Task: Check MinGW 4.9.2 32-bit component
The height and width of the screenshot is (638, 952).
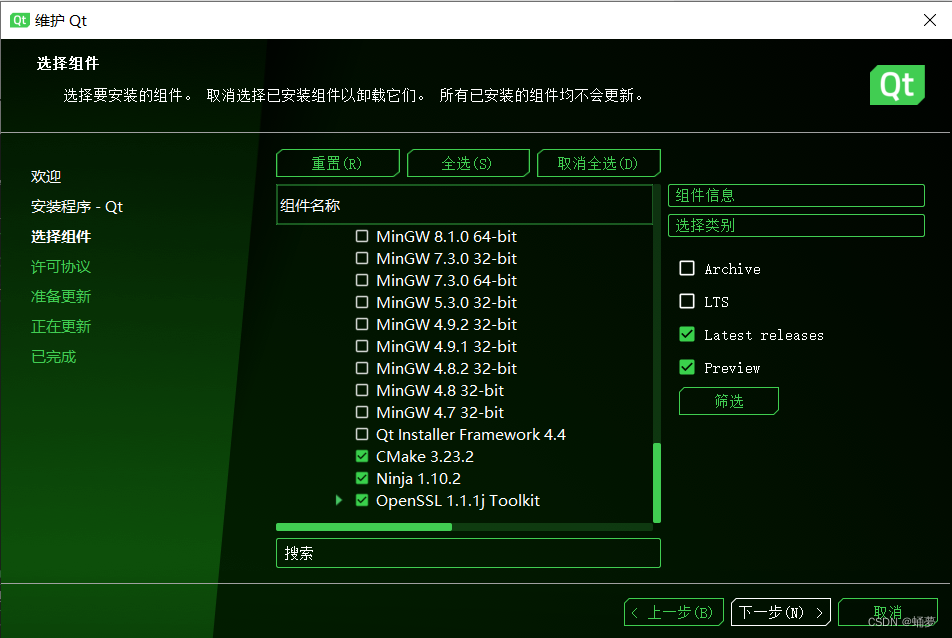Action: tap(362, 324)
